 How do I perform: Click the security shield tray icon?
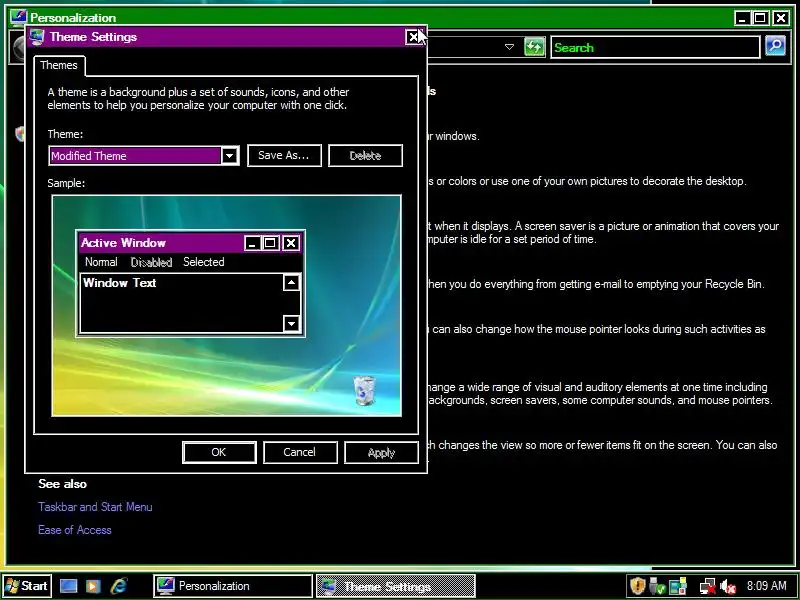point(637,586)
